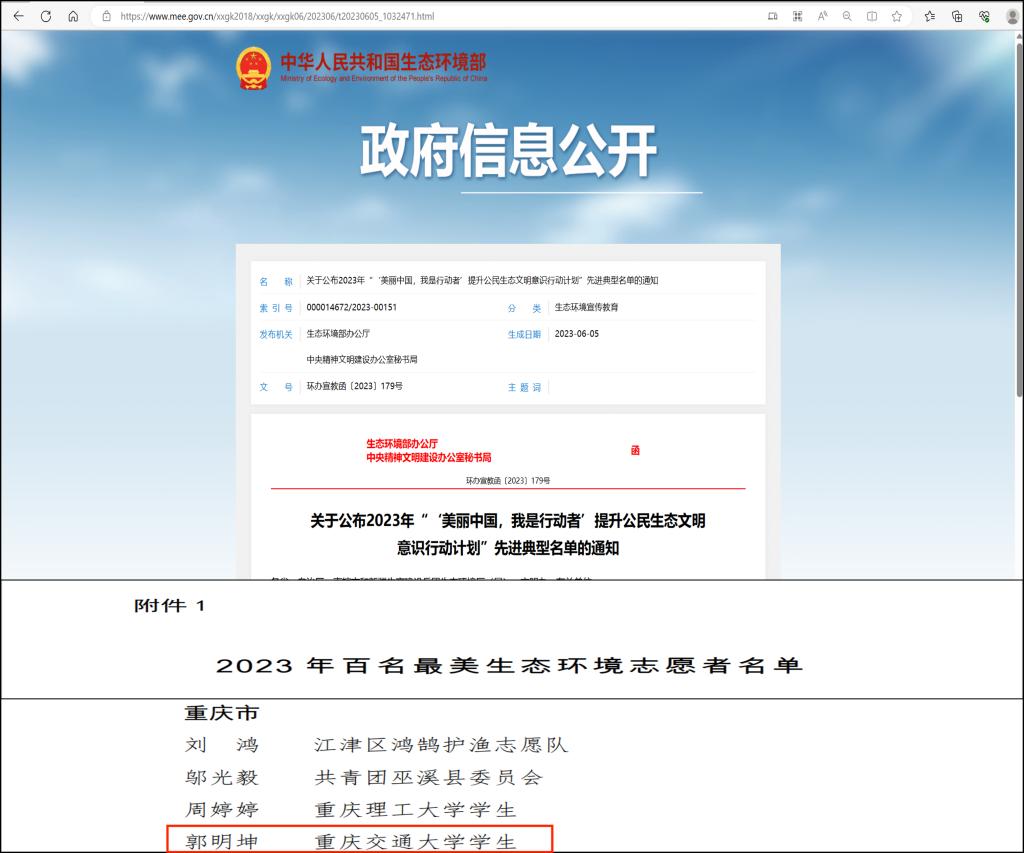The width and height of the screenshot is (1024, 853).
Task: Click the 分类 label
Action: click(x=524, y=308)
